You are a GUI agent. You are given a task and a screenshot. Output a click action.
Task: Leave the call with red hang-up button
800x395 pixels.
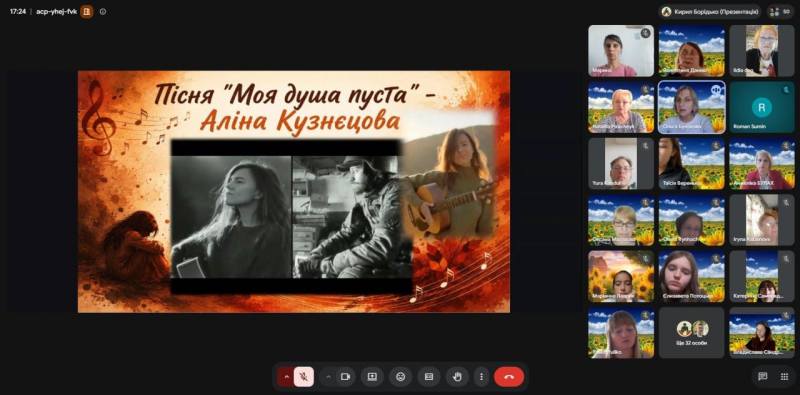[x=509, y=377]
